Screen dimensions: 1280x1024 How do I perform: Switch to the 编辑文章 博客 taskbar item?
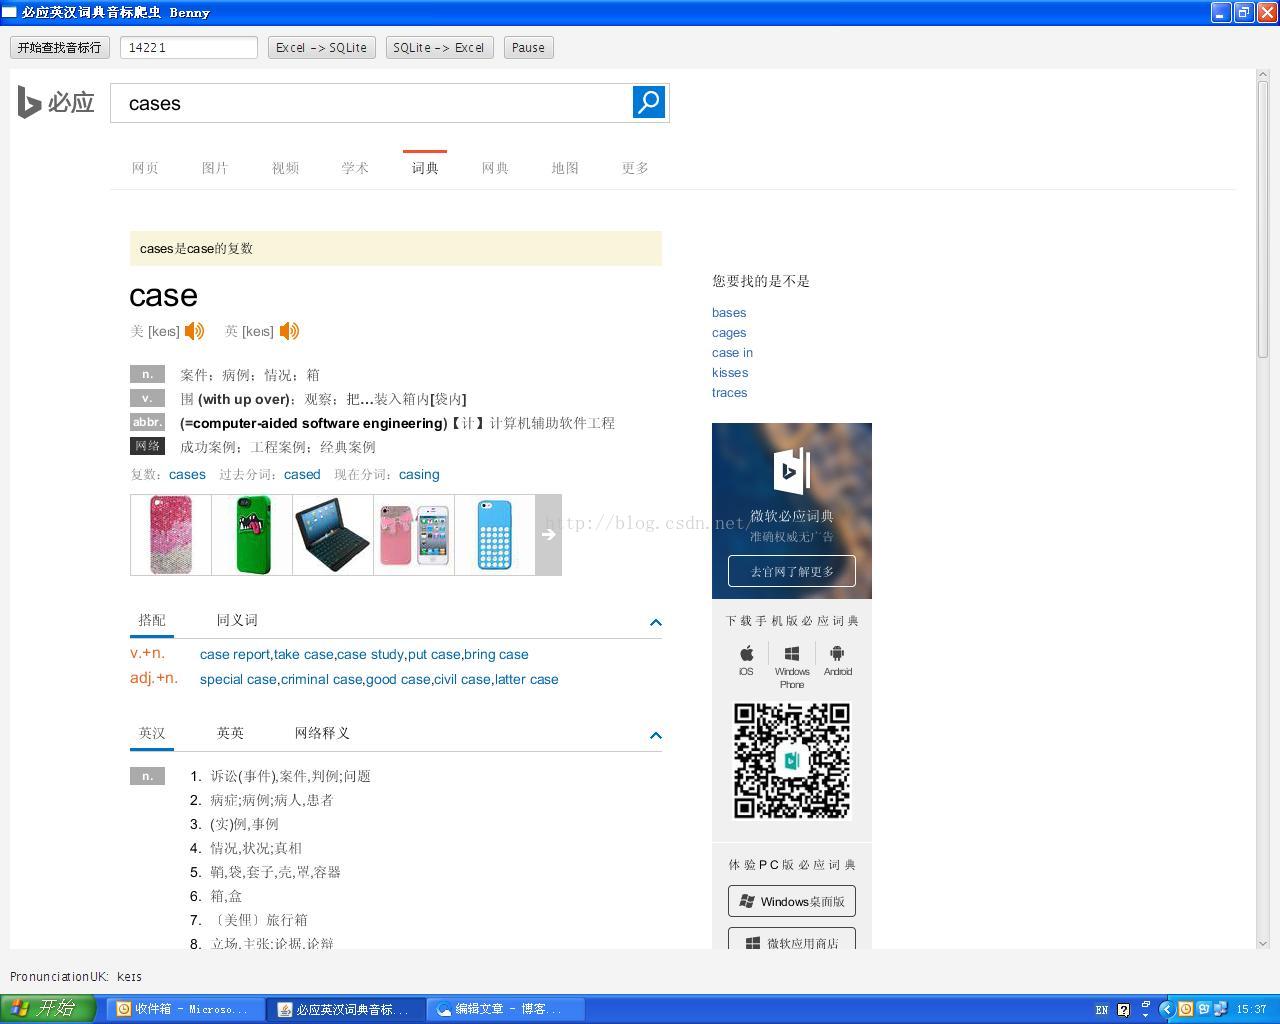click(506, 1009)
